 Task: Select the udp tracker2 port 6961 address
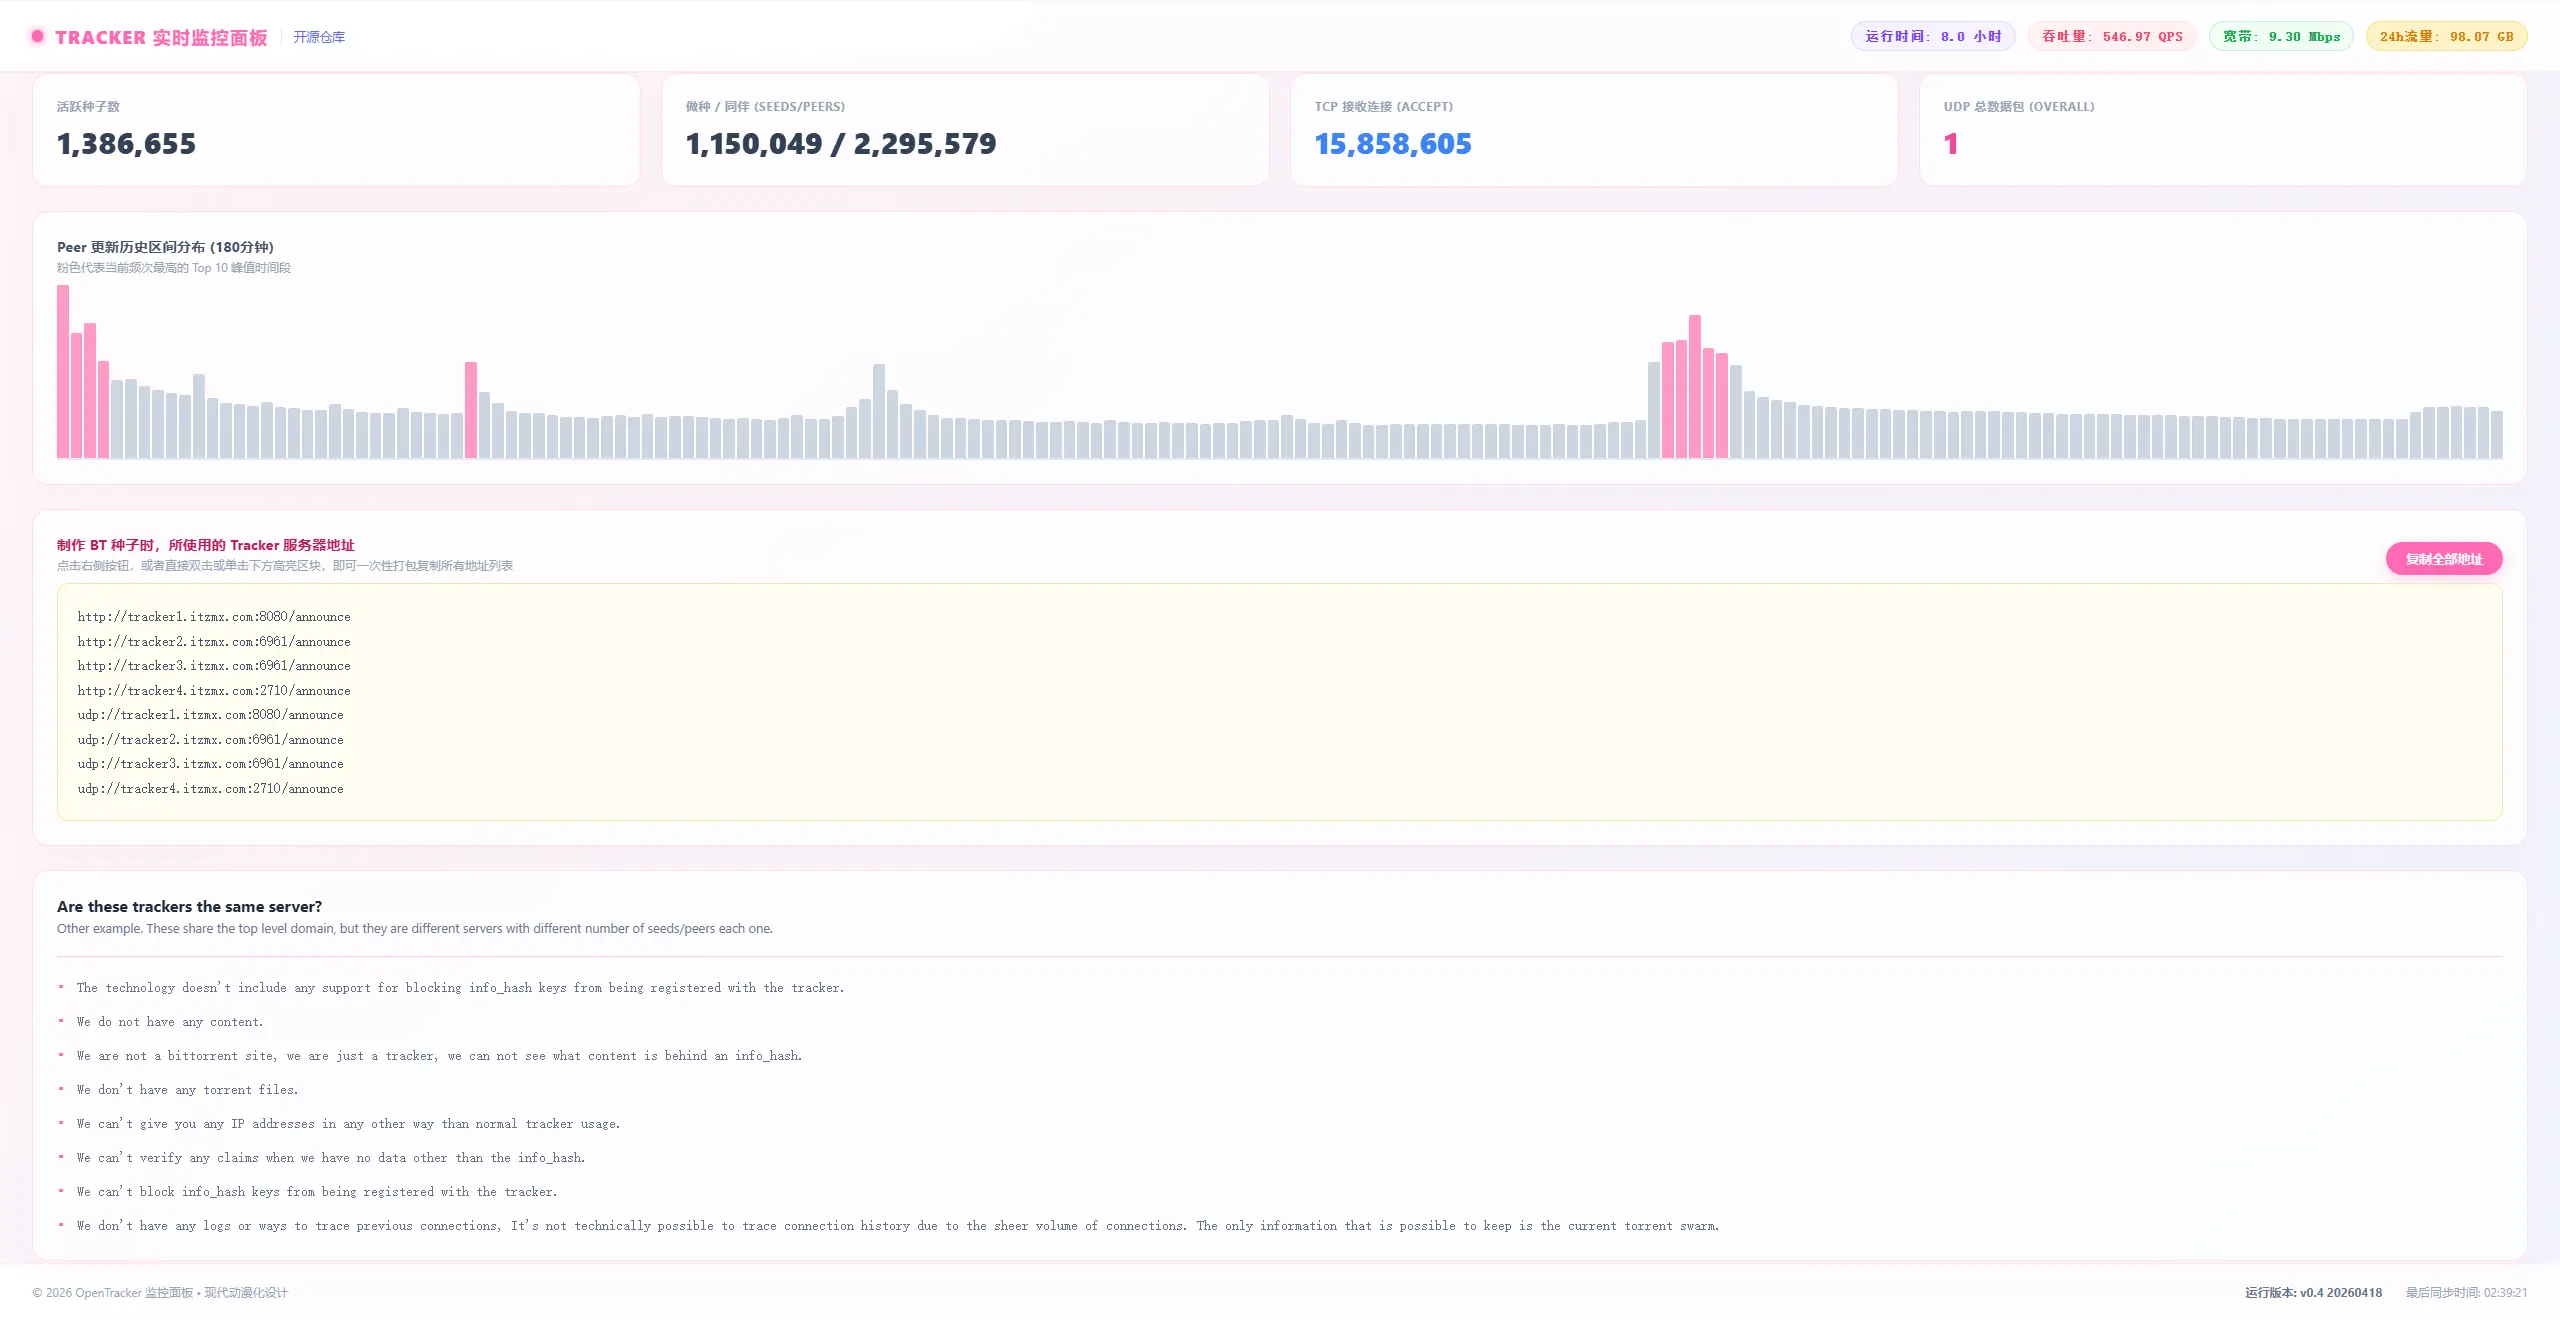(x=210, y=740)
